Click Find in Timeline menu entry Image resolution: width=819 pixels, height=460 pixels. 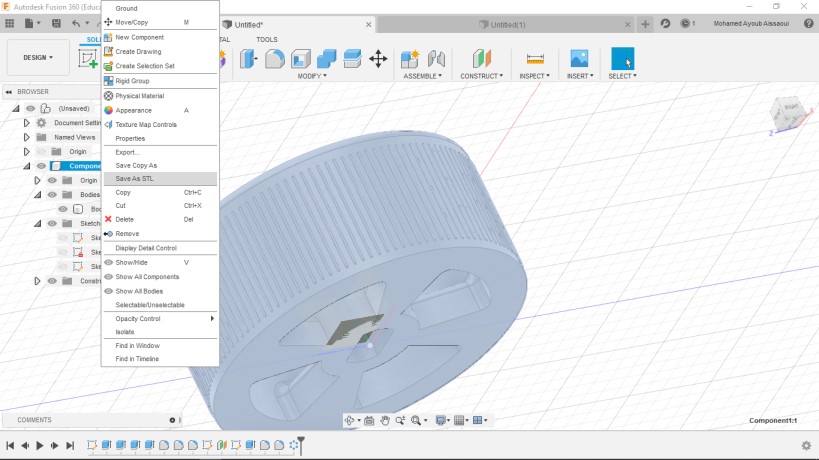[x=160, y=359]
